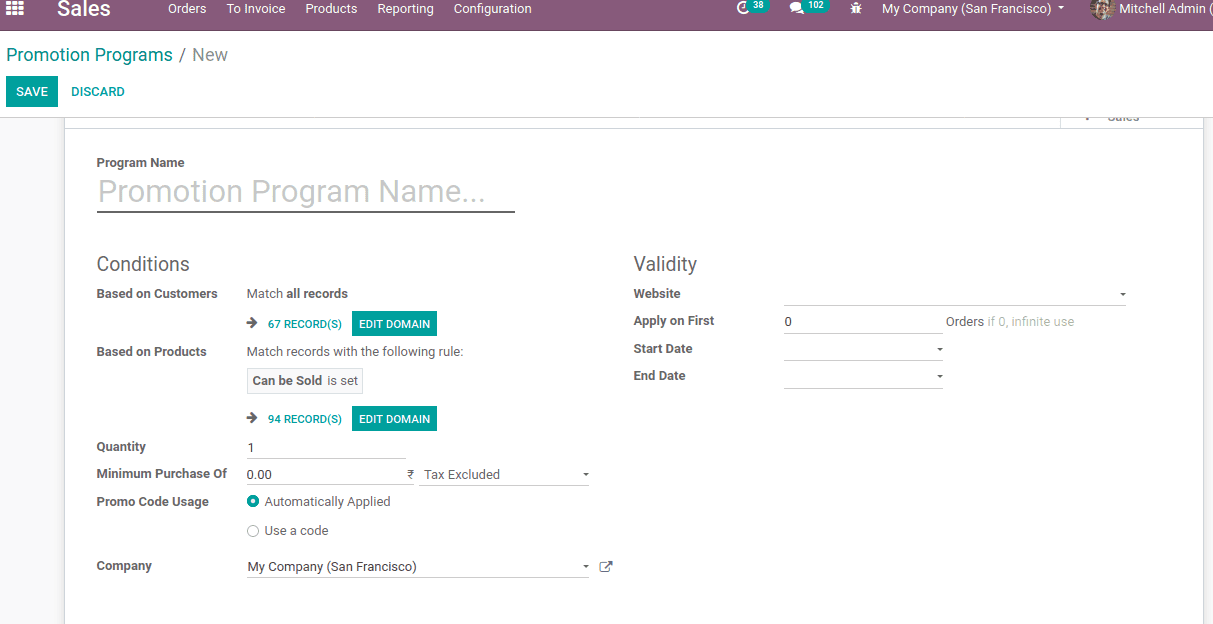The image size is (1213, 624).
Task: Click the Conditions section heading
Action: (x=143, y=264)
